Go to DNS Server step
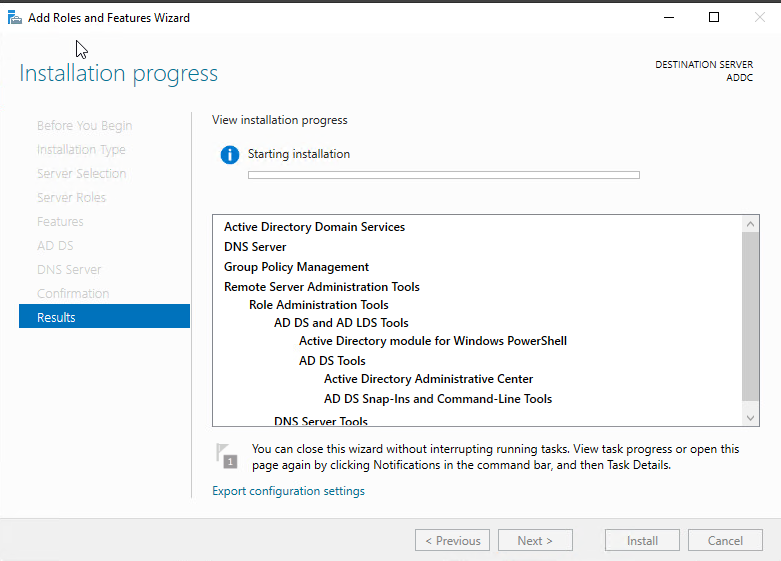The image size is (781, 561). (69, 270)
